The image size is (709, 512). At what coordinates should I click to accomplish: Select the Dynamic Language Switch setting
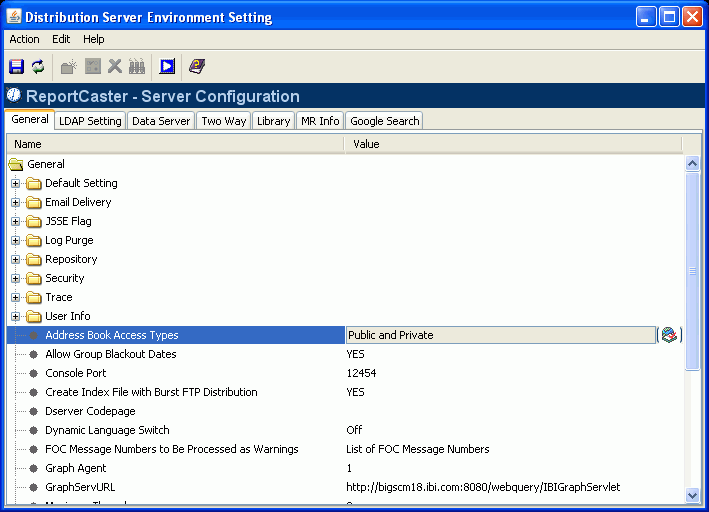tap(107, 430)
